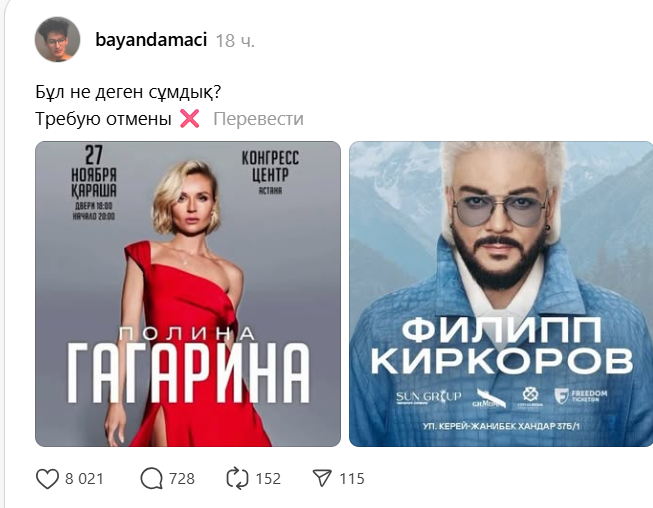Open the Полина Гагарина concert poster

coord(188,294)
